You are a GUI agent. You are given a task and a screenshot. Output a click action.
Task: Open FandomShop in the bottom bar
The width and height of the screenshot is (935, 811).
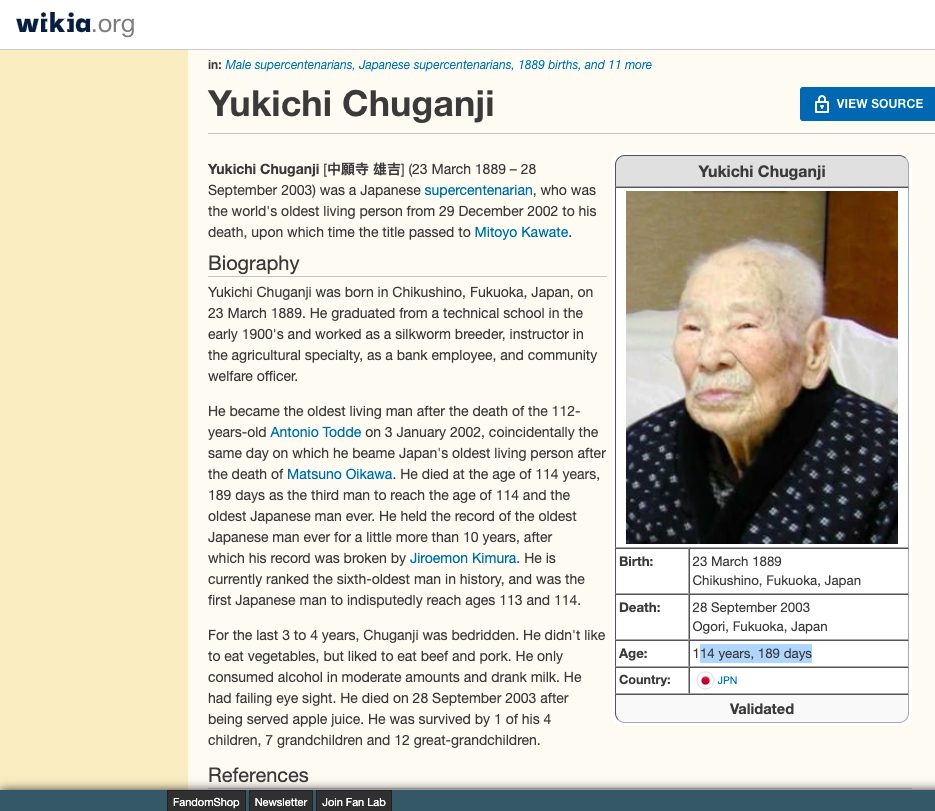click(207, 802)
